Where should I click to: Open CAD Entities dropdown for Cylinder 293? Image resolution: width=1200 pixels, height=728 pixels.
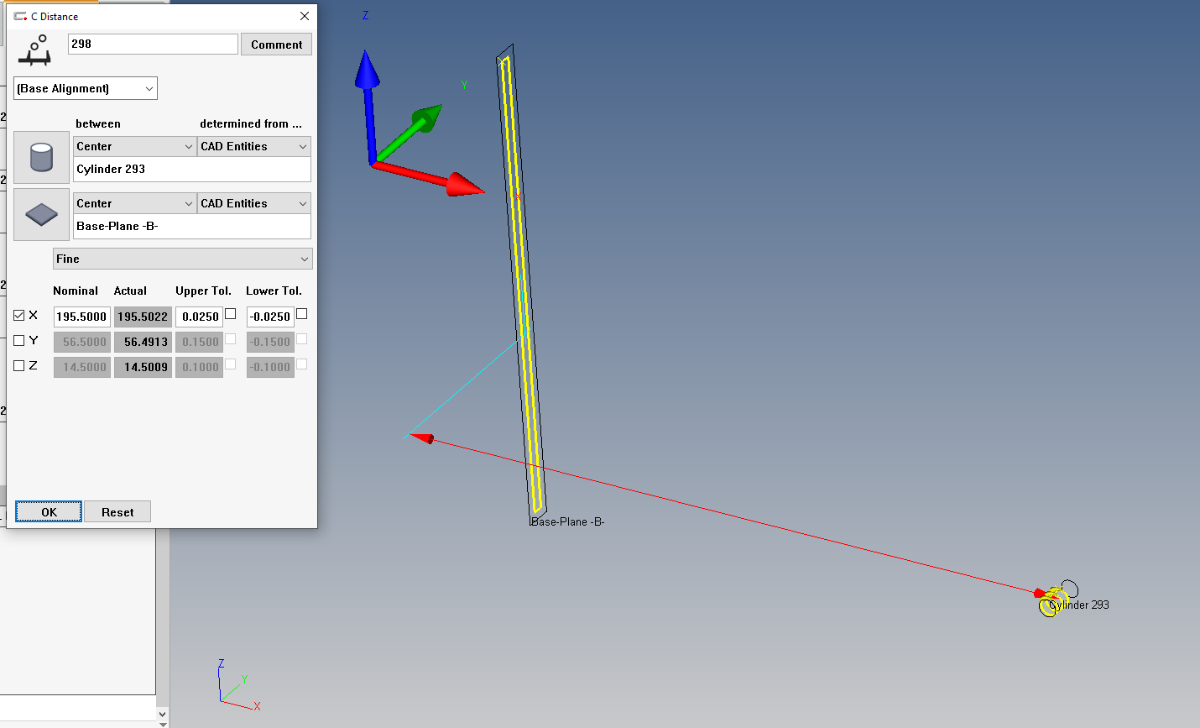[254, 146]
